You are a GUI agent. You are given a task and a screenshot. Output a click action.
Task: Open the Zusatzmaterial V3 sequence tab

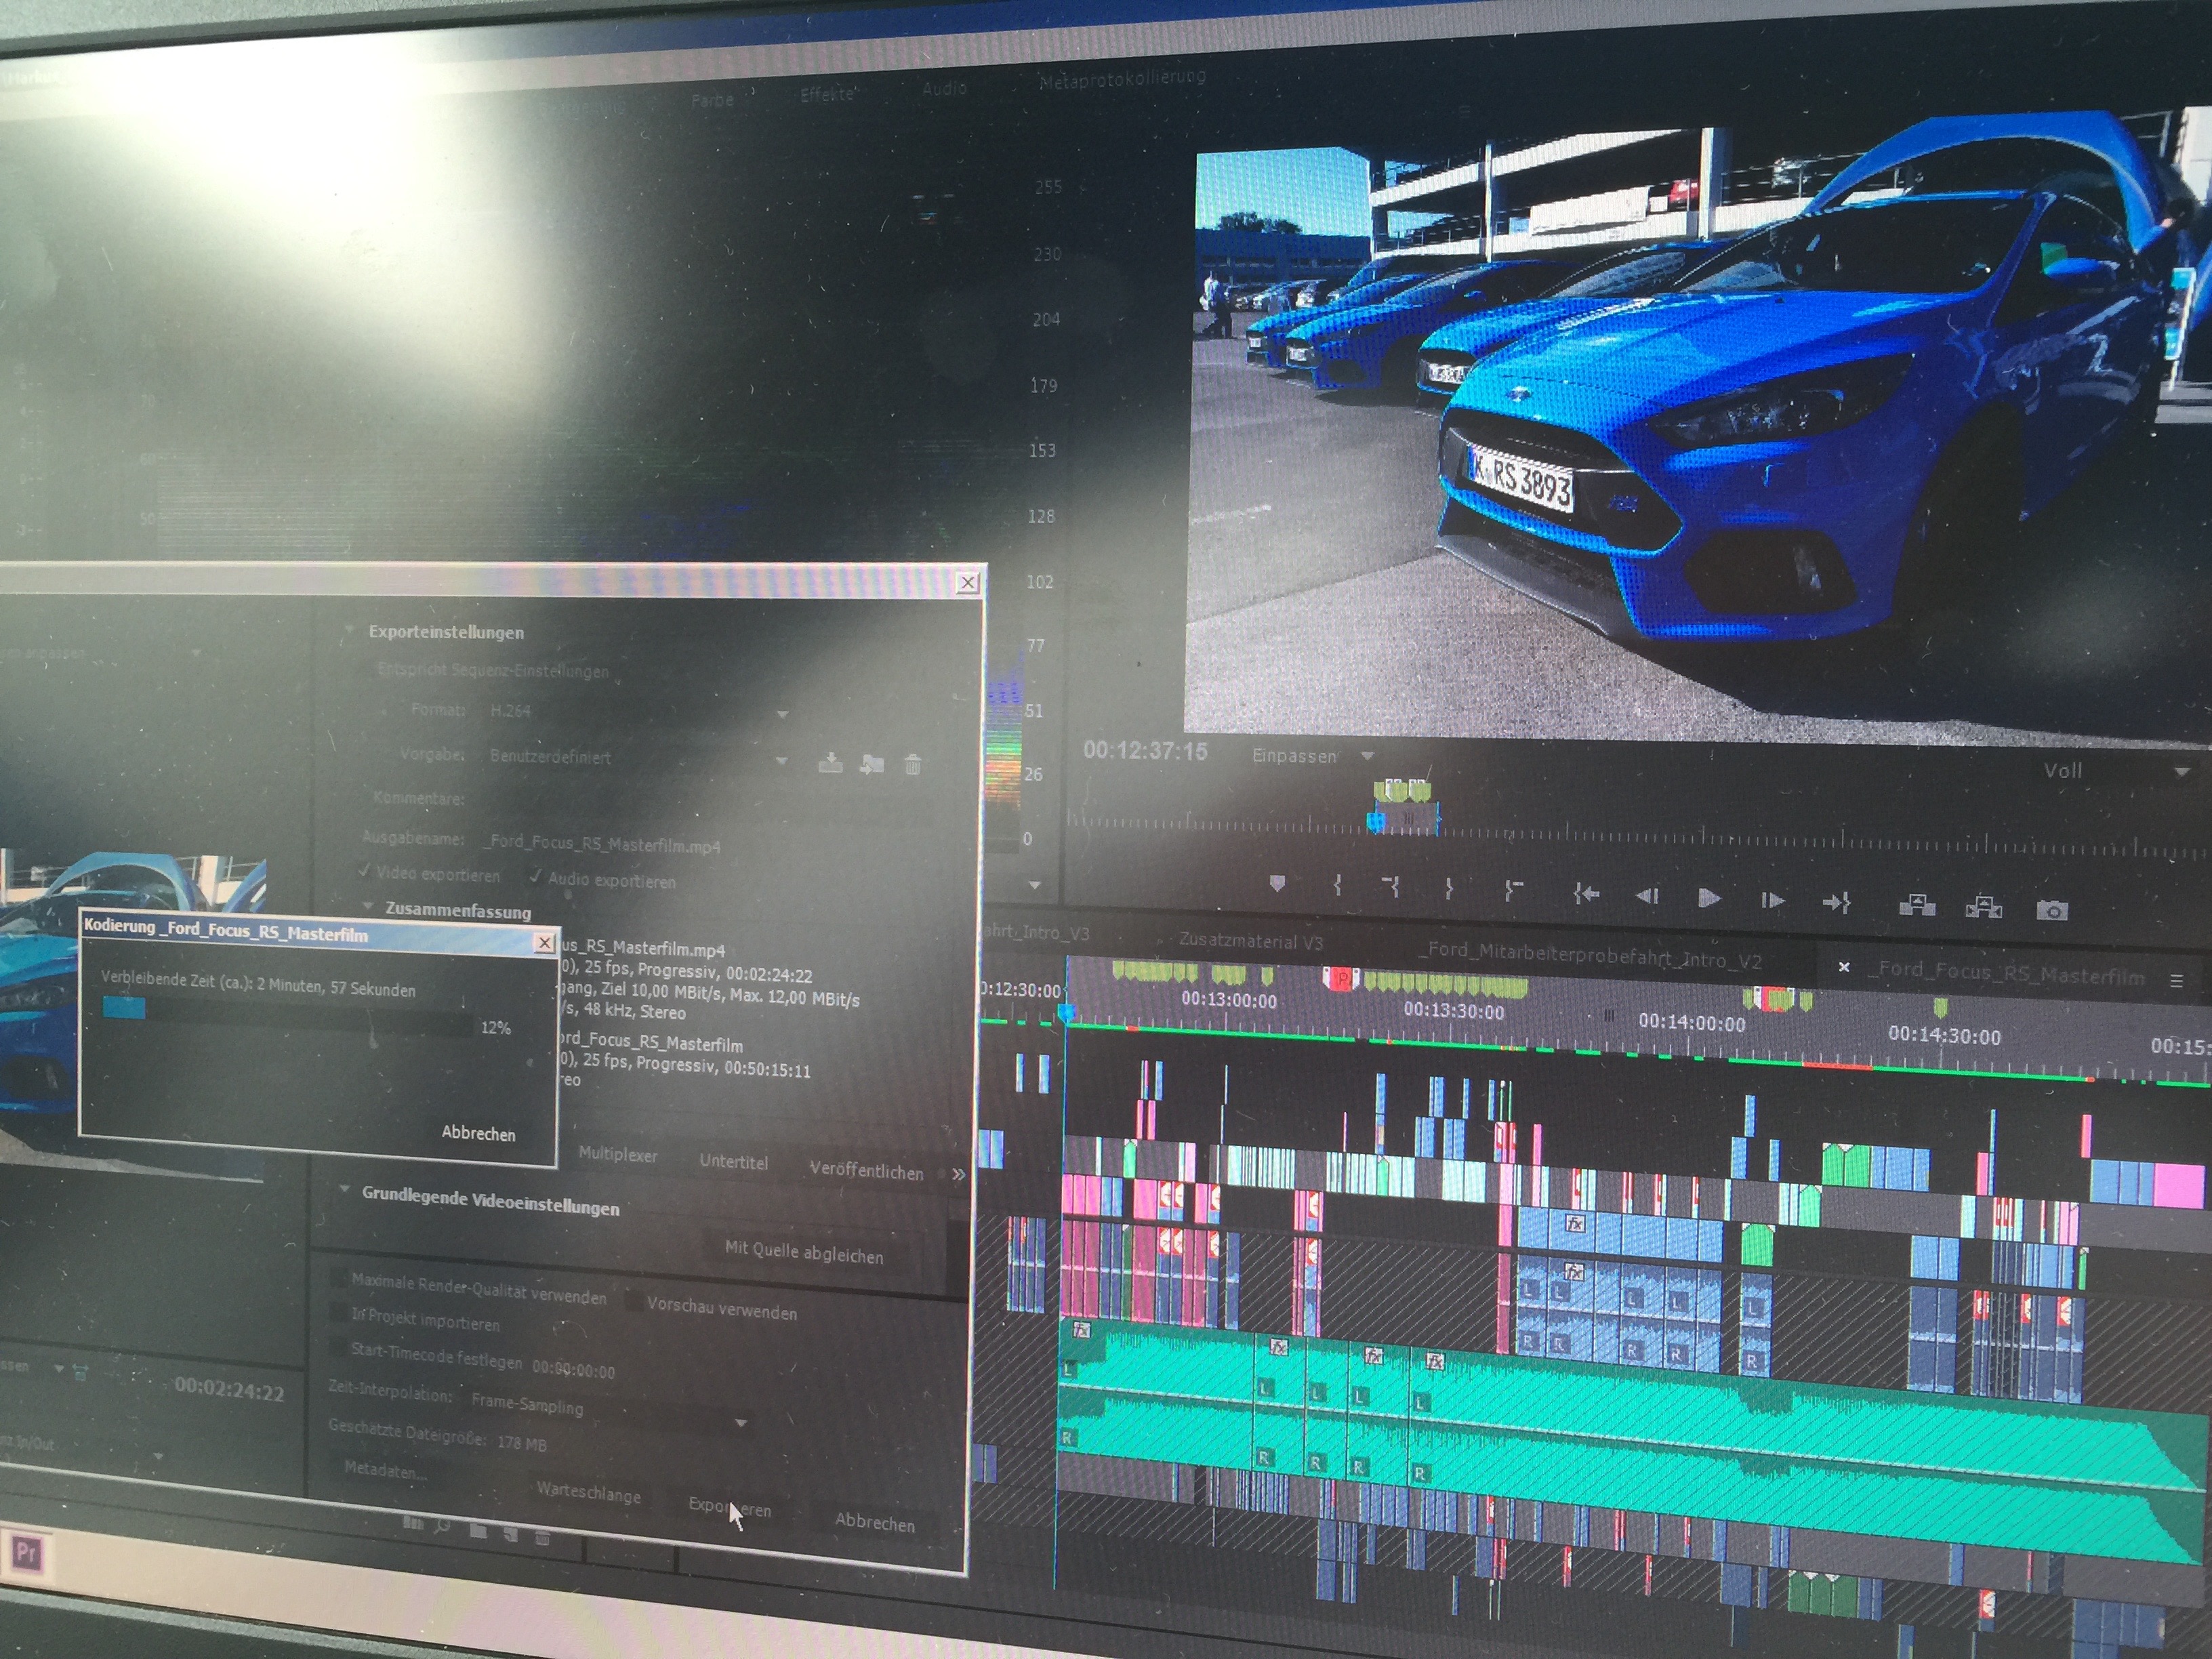(x=1250, y=941)
